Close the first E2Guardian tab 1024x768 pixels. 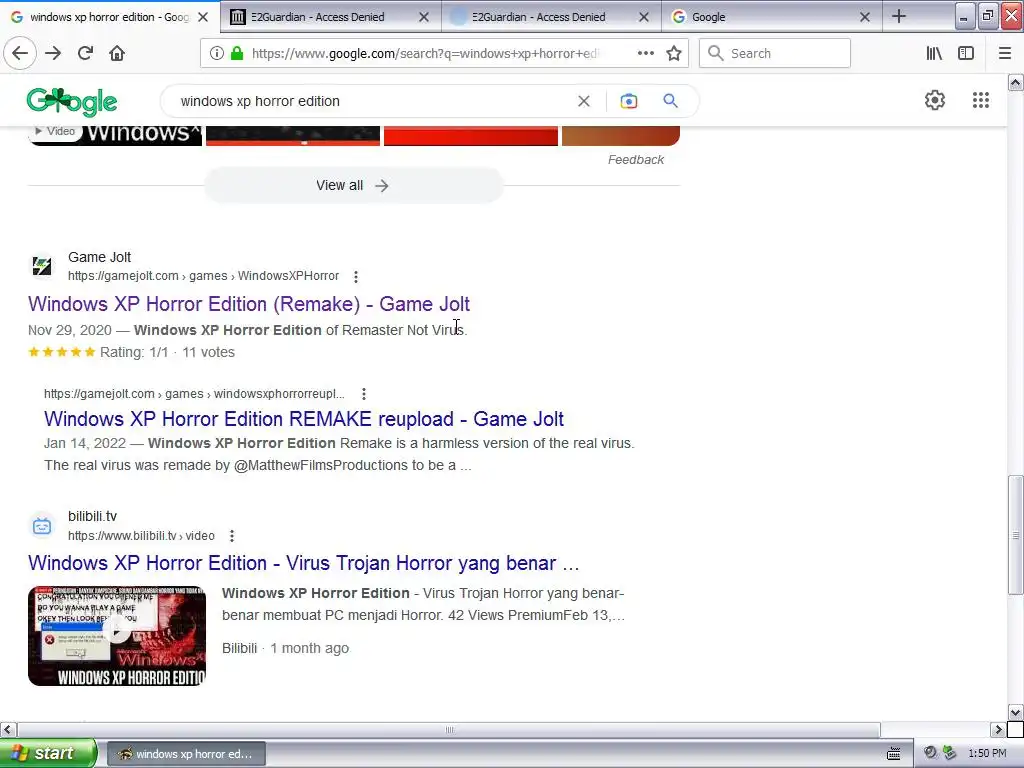tap(424, 17)
